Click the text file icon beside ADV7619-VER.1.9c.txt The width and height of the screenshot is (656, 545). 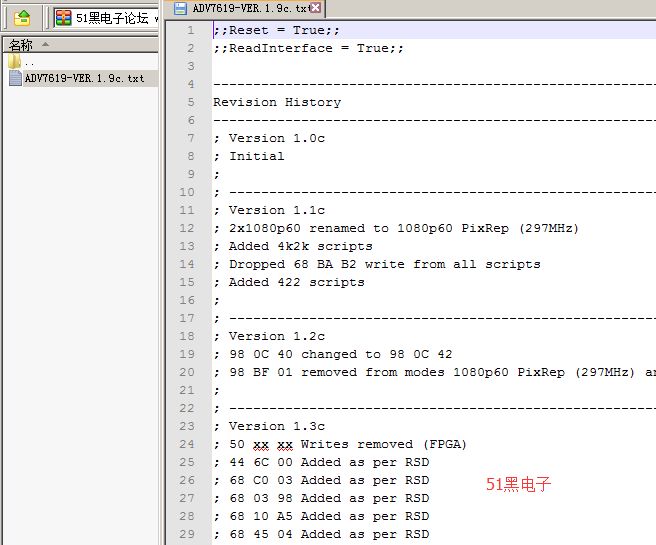[15, 78]
